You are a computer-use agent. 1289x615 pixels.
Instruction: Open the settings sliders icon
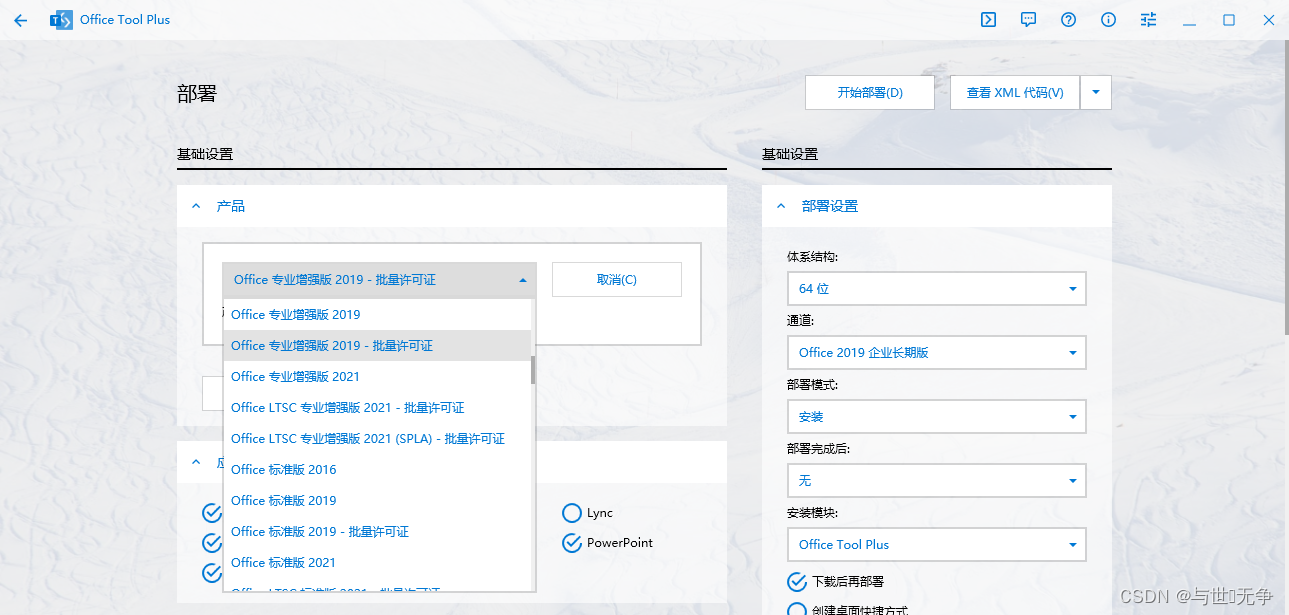pos(1148,19)
